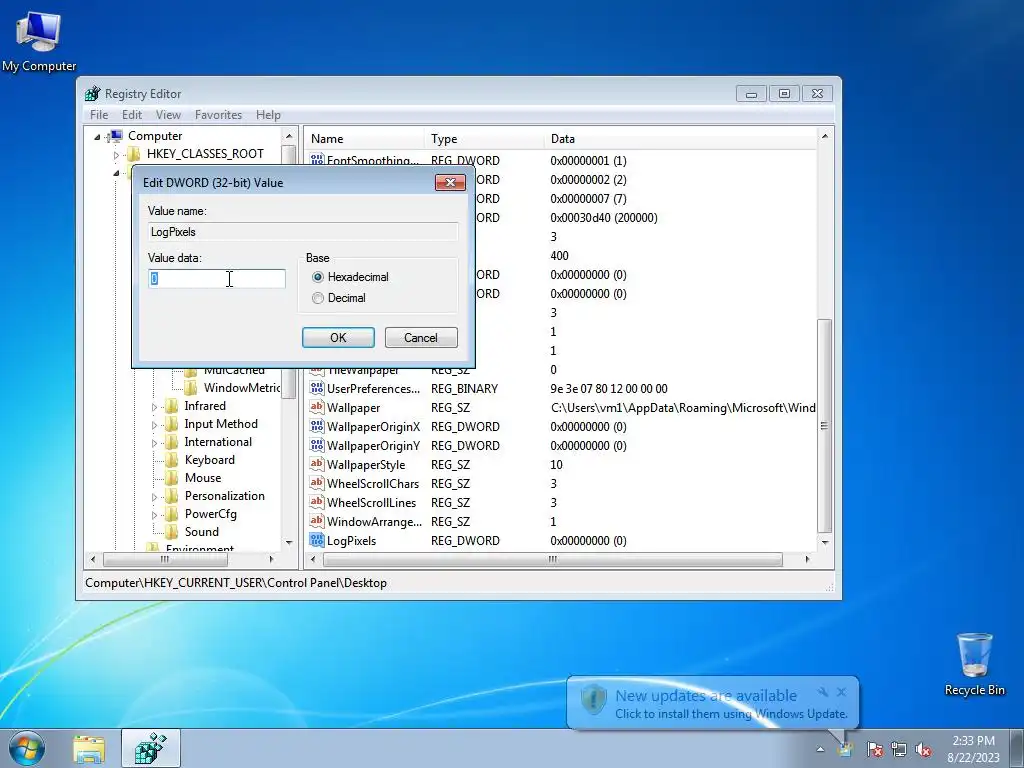Open the Recycle Bin desktop icon
Image resolution: width=1024 pixels, height=768 pixels.
[974, 664]
